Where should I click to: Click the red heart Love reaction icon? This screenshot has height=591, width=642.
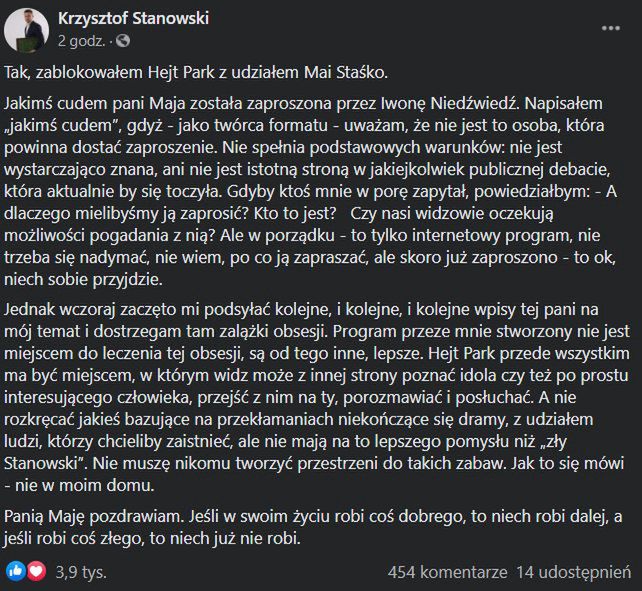point(36,571)
